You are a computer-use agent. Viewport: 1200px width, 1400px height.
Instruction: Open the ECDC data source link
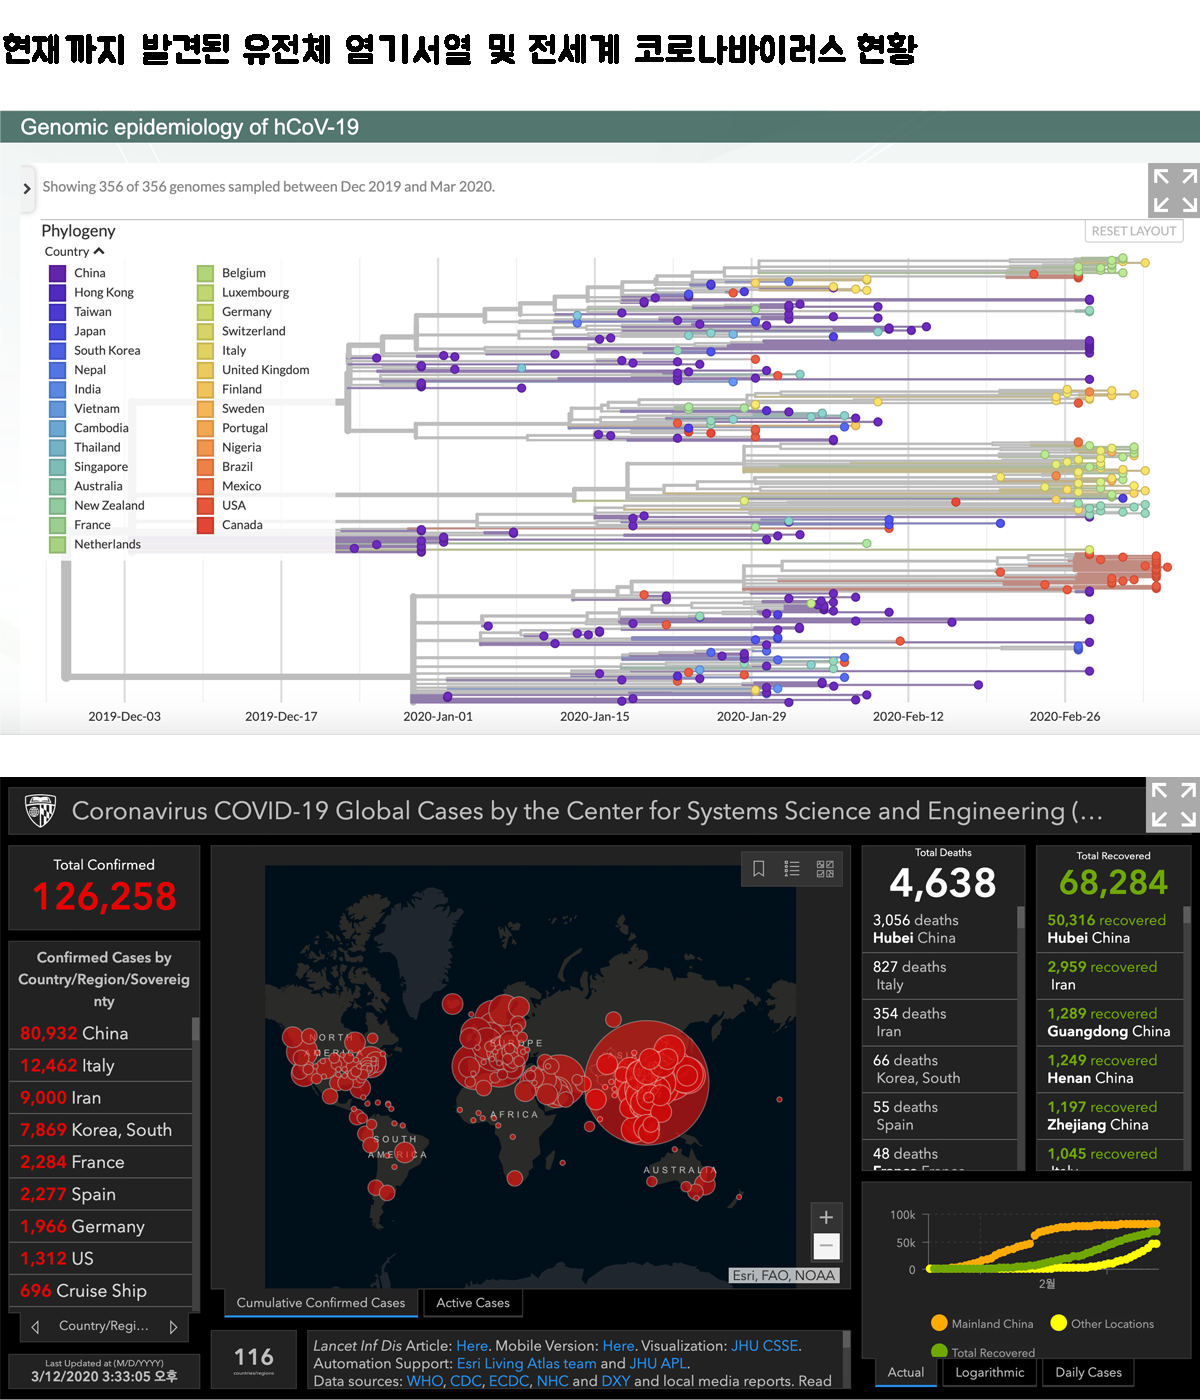point(508,1381)
